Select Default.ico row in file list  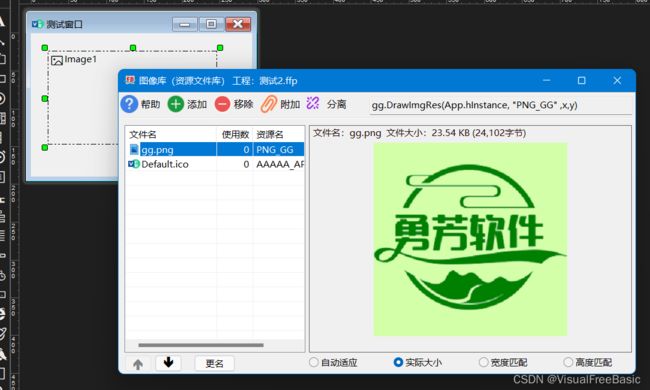pyautogui.click(x=216, y=164)
